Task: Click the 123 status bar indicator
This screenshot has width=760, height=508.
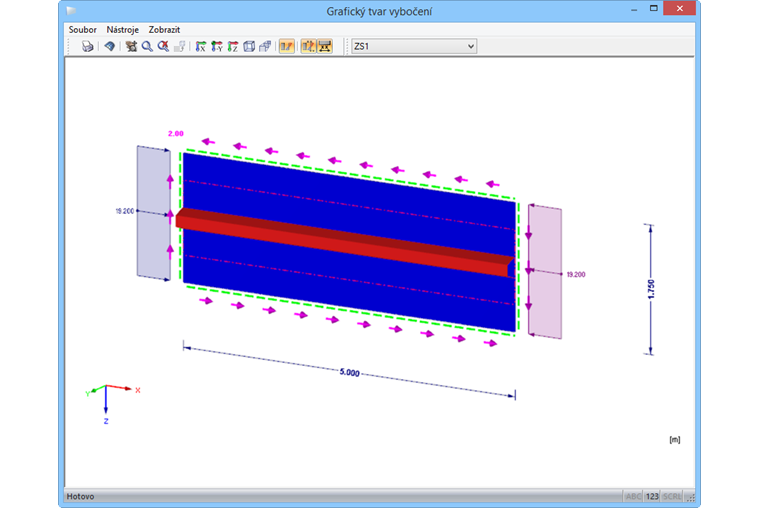Action: [652, 496]
